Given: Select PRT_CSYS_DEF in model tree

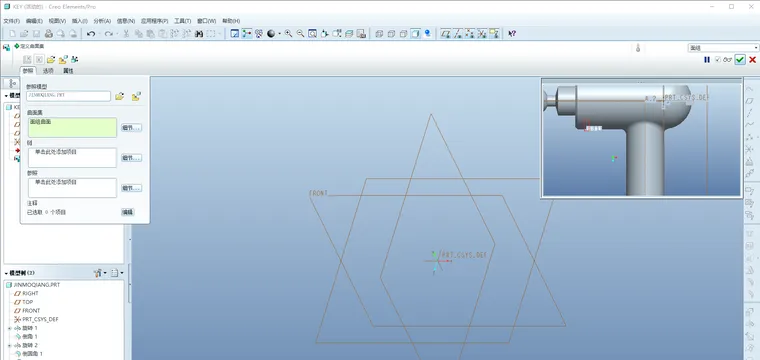Looking at the screenshot, I should tap(40, 319).
